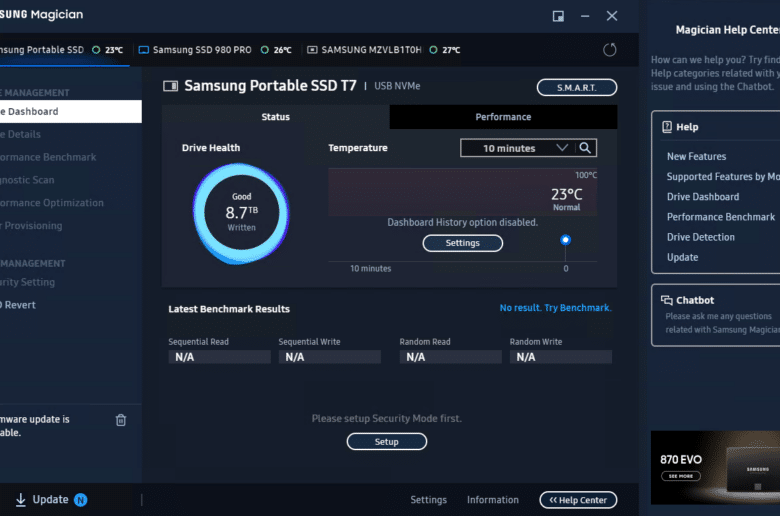Open PSID Revert in sidebar
780x516 pixels.
[71, 305]
